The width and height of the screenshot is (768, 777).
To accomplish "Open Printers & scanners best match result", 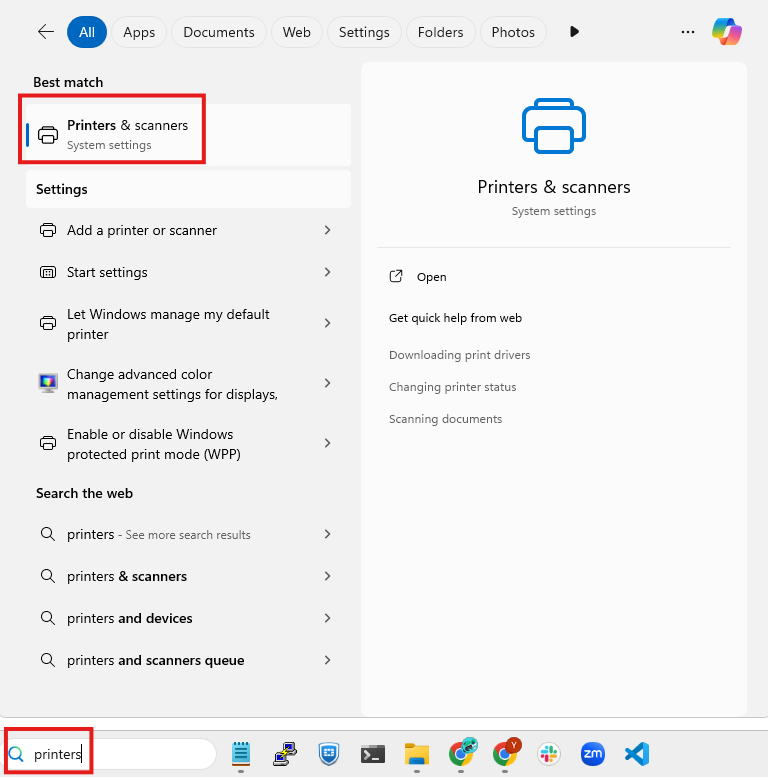I will coord(127,134).
